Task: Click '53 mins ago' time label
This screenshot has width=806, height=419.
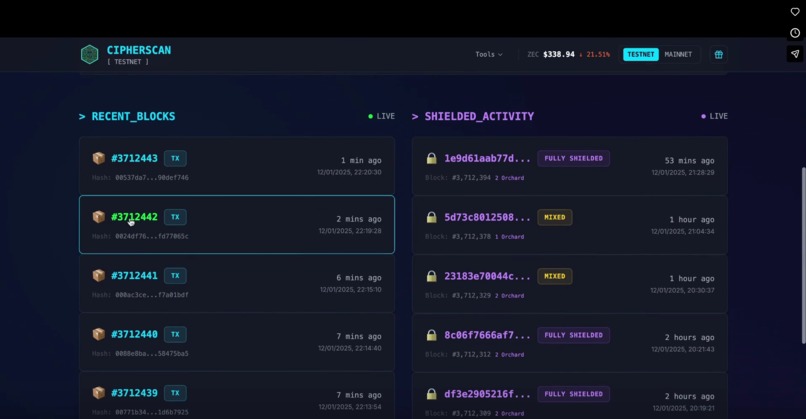Action: [689, 160]
